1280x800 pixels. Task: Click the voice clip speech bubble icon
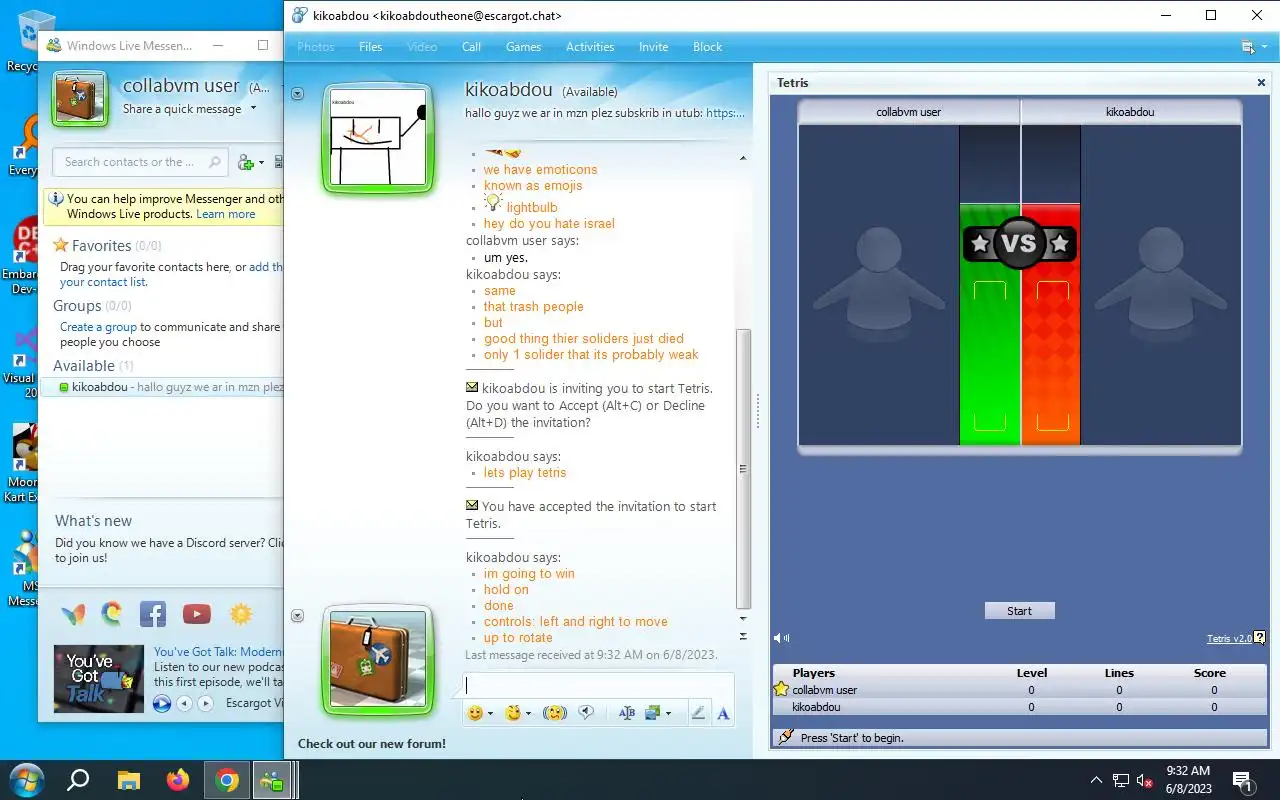(x=587, y=713)
